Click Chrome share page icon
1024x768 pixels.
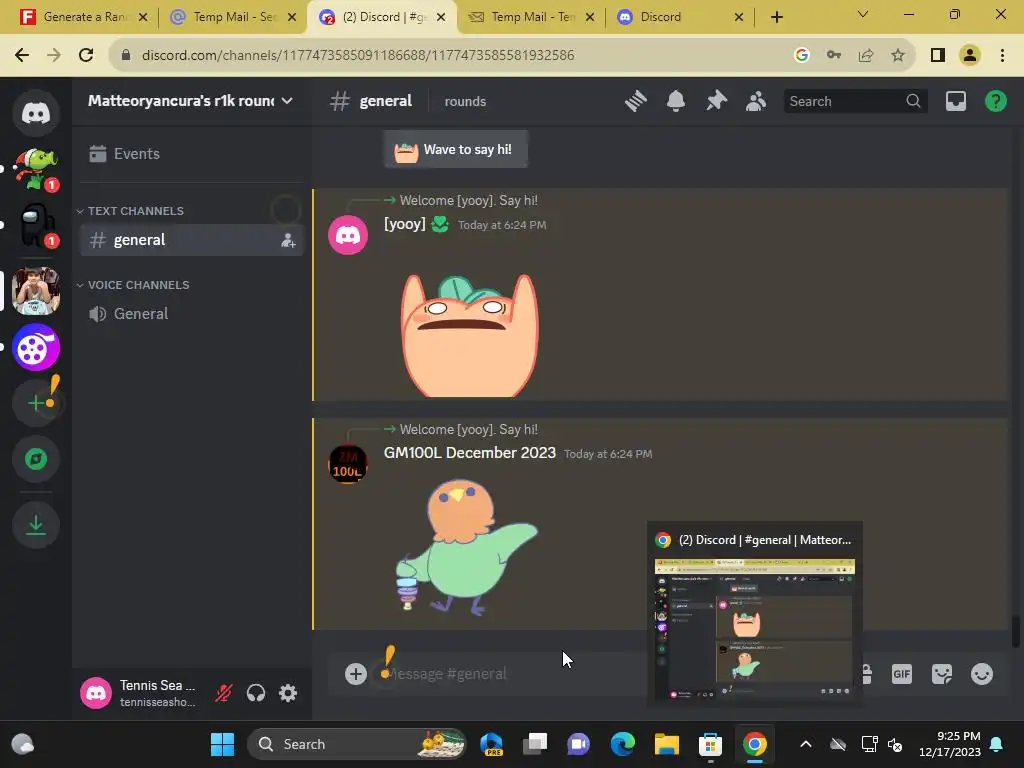point(866,56)
